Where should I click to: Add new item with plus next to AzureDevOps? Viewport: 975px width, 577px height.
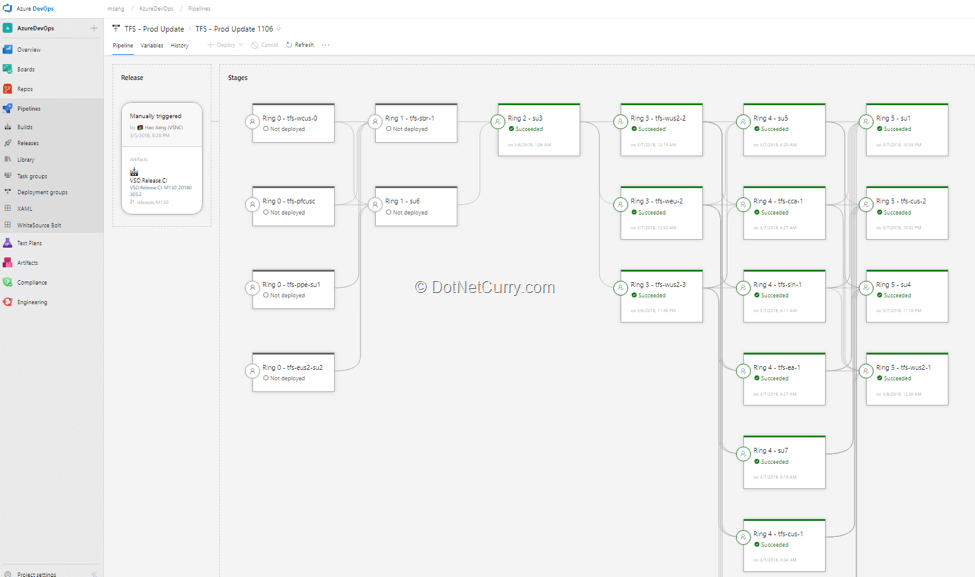tap(94, 28)
